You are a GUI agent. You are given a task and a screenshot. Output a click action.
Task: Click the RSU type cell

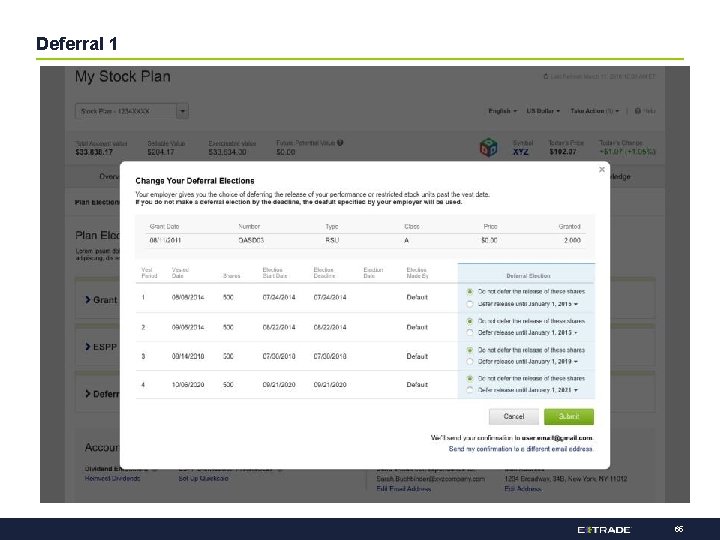coord(332,240)
